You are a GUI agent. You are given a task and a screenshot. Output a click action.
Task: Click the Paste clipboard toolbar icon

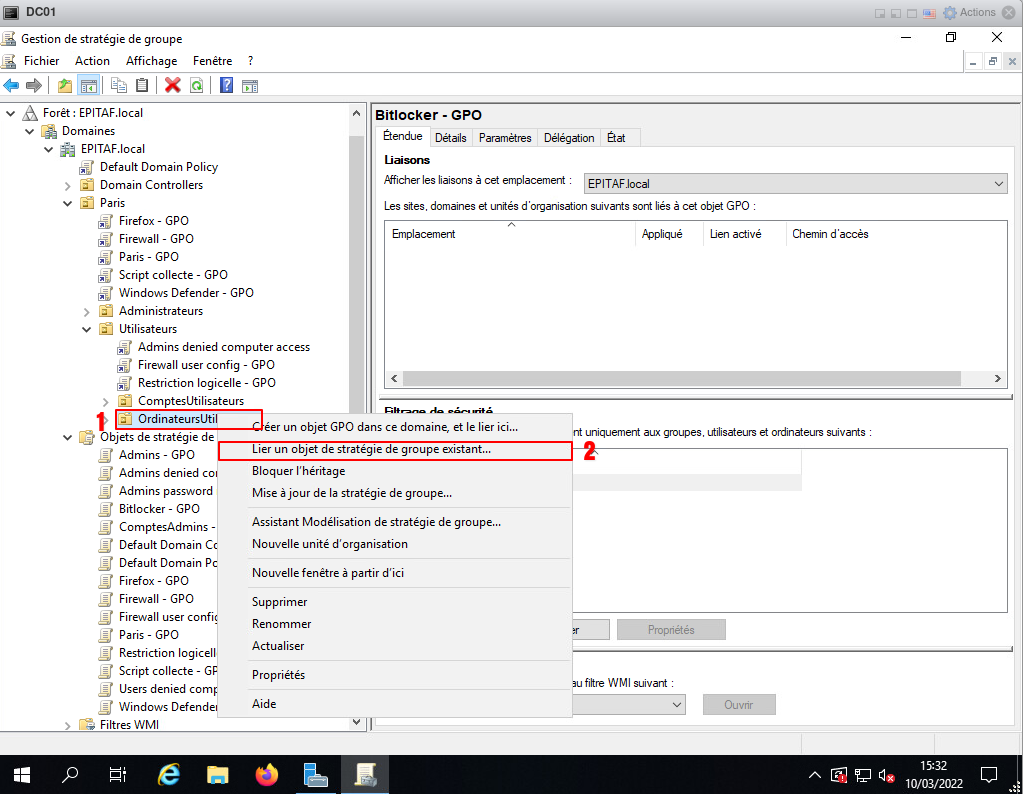point(142,86)
